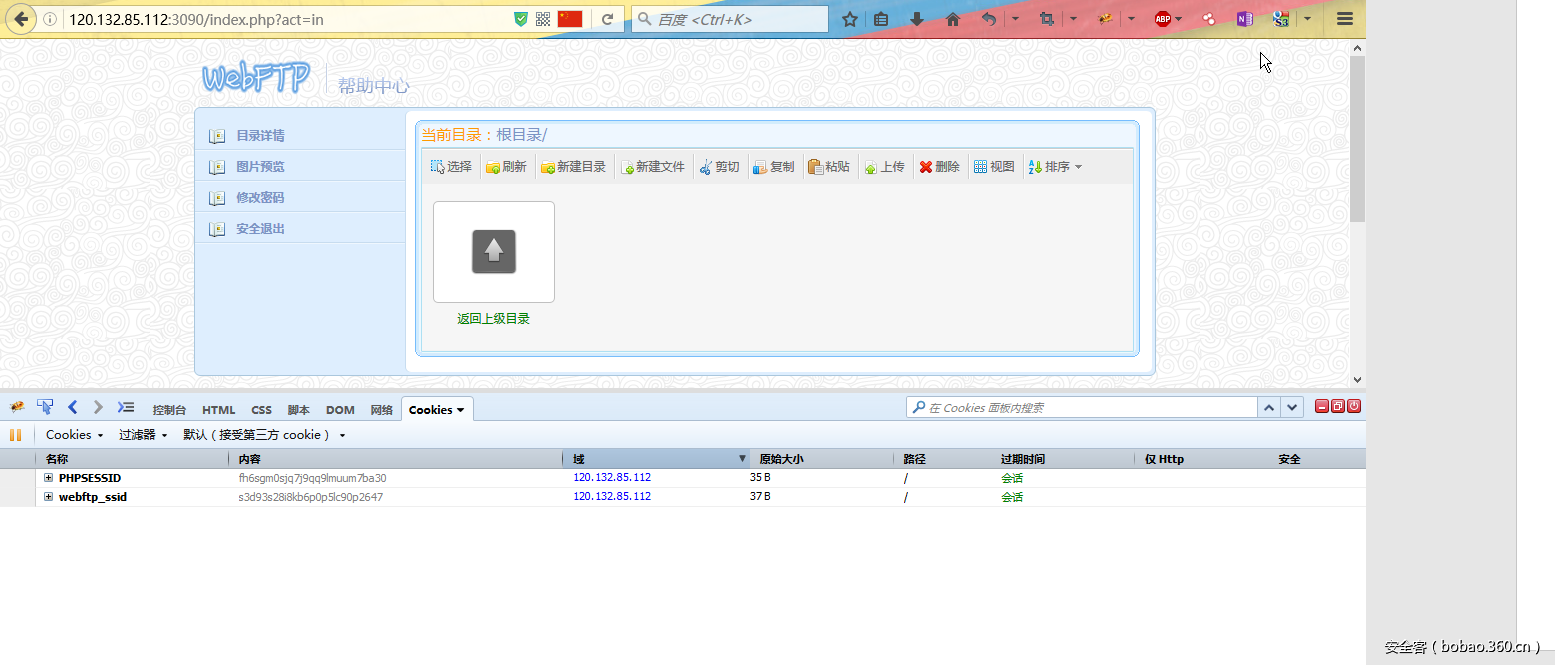Screen dimensions: 1555x665
Task: Log out via 安全退出 link
Action: [x=259, y=227]
